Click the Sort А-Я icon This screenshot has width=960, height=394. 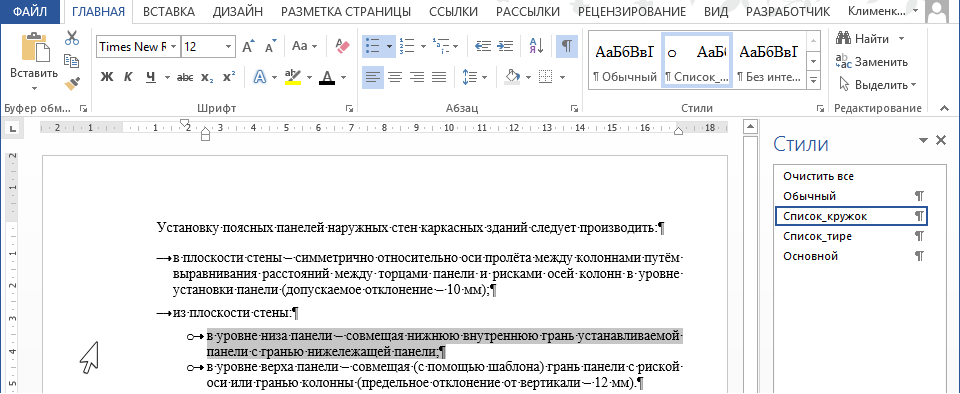pos(536,46)
